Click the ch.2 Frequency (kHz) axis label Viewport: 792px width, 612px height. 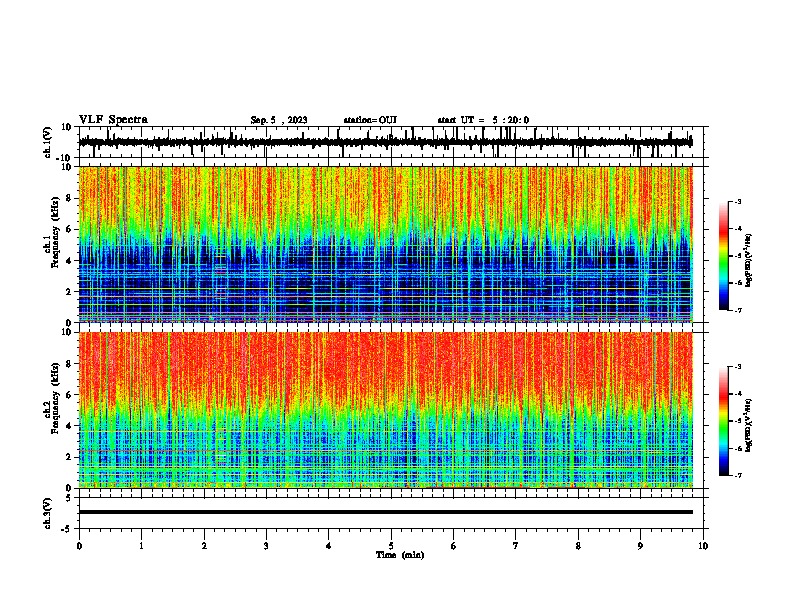[x=51, y=398]
